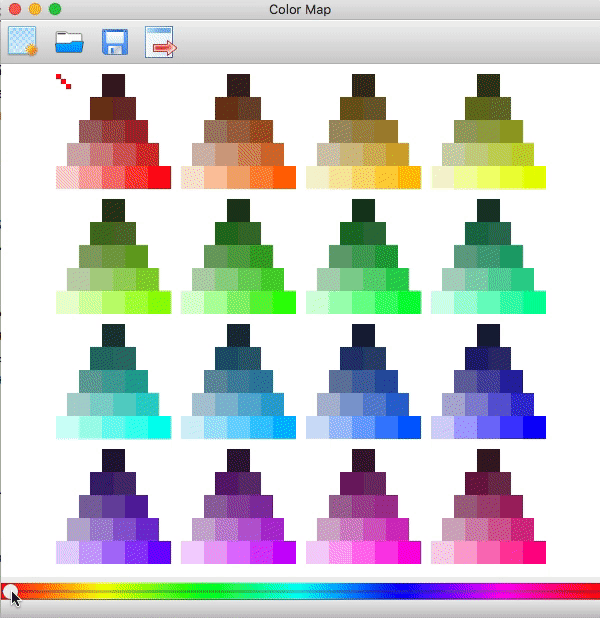
Task: Select the dark green top swatch of third green pyramid
Action: coord(363,210)
